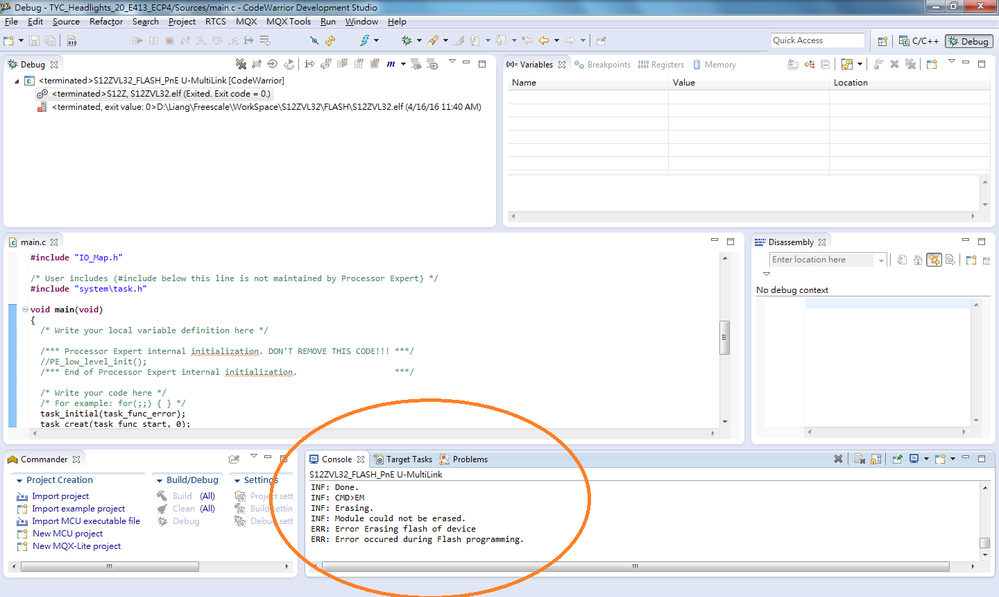Open the Enter location here combo dropdown
The width and height of the screenshot is (999, 597).
pos(881,260)
